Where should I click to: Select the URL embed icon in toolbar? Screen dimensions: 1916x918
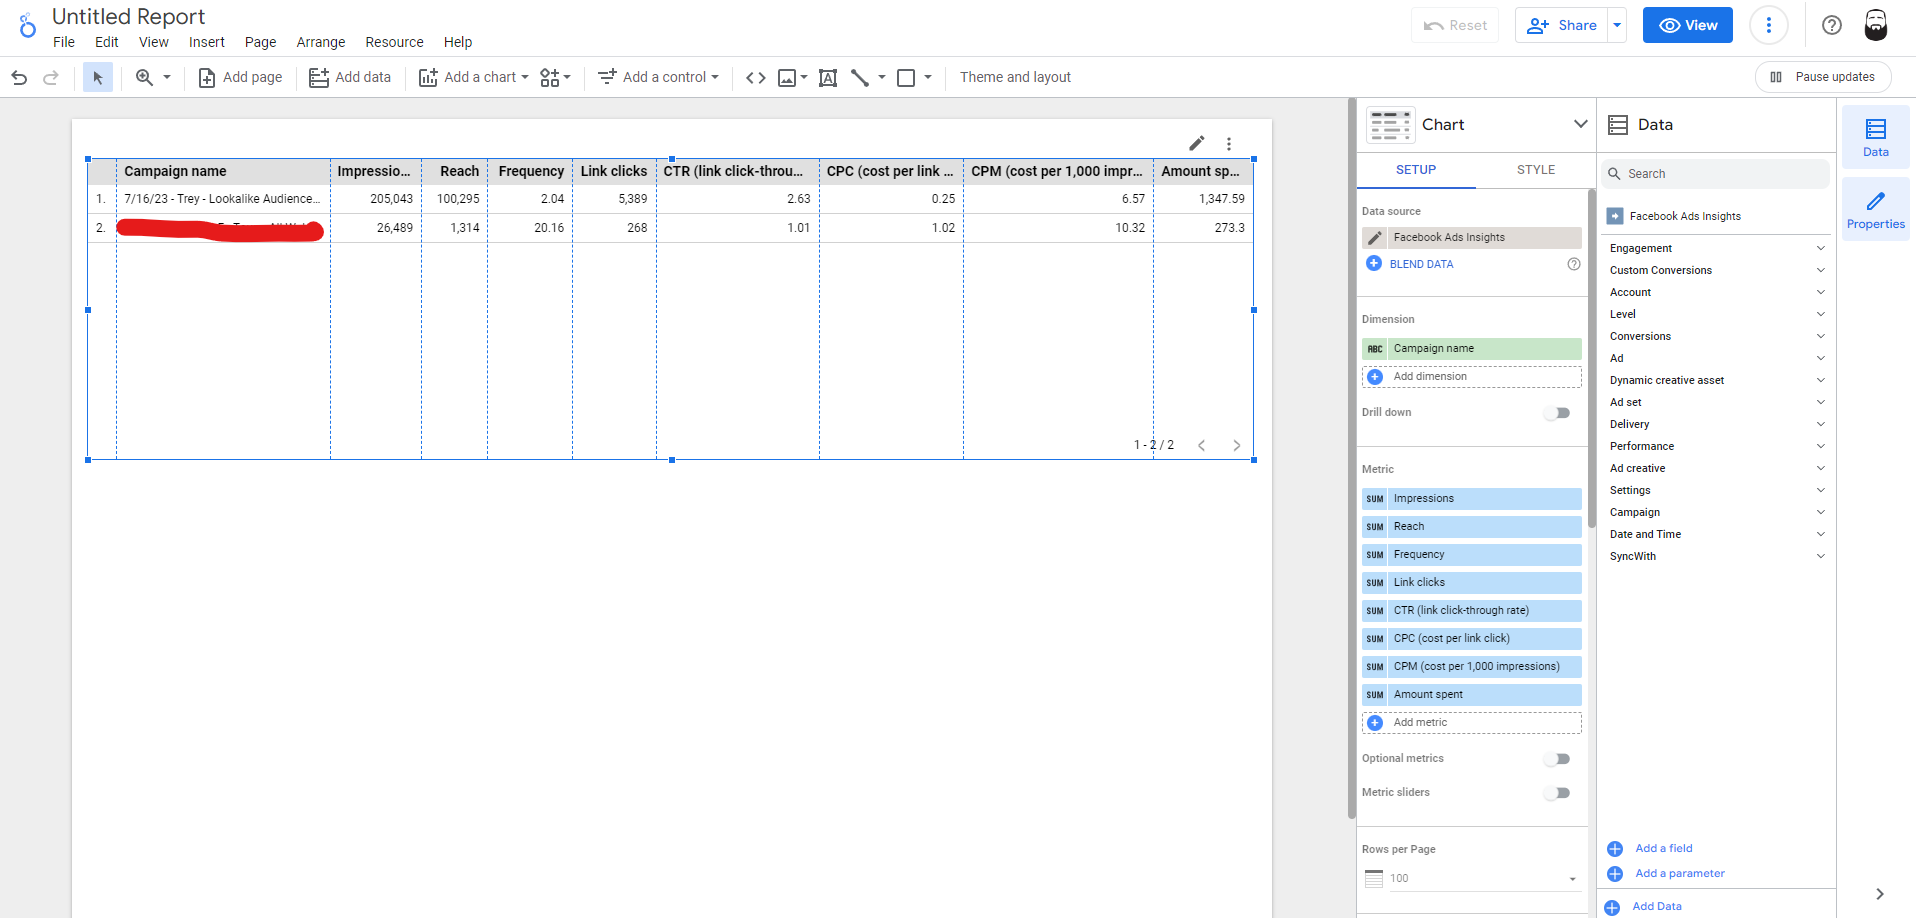click(x=756, y=77)
